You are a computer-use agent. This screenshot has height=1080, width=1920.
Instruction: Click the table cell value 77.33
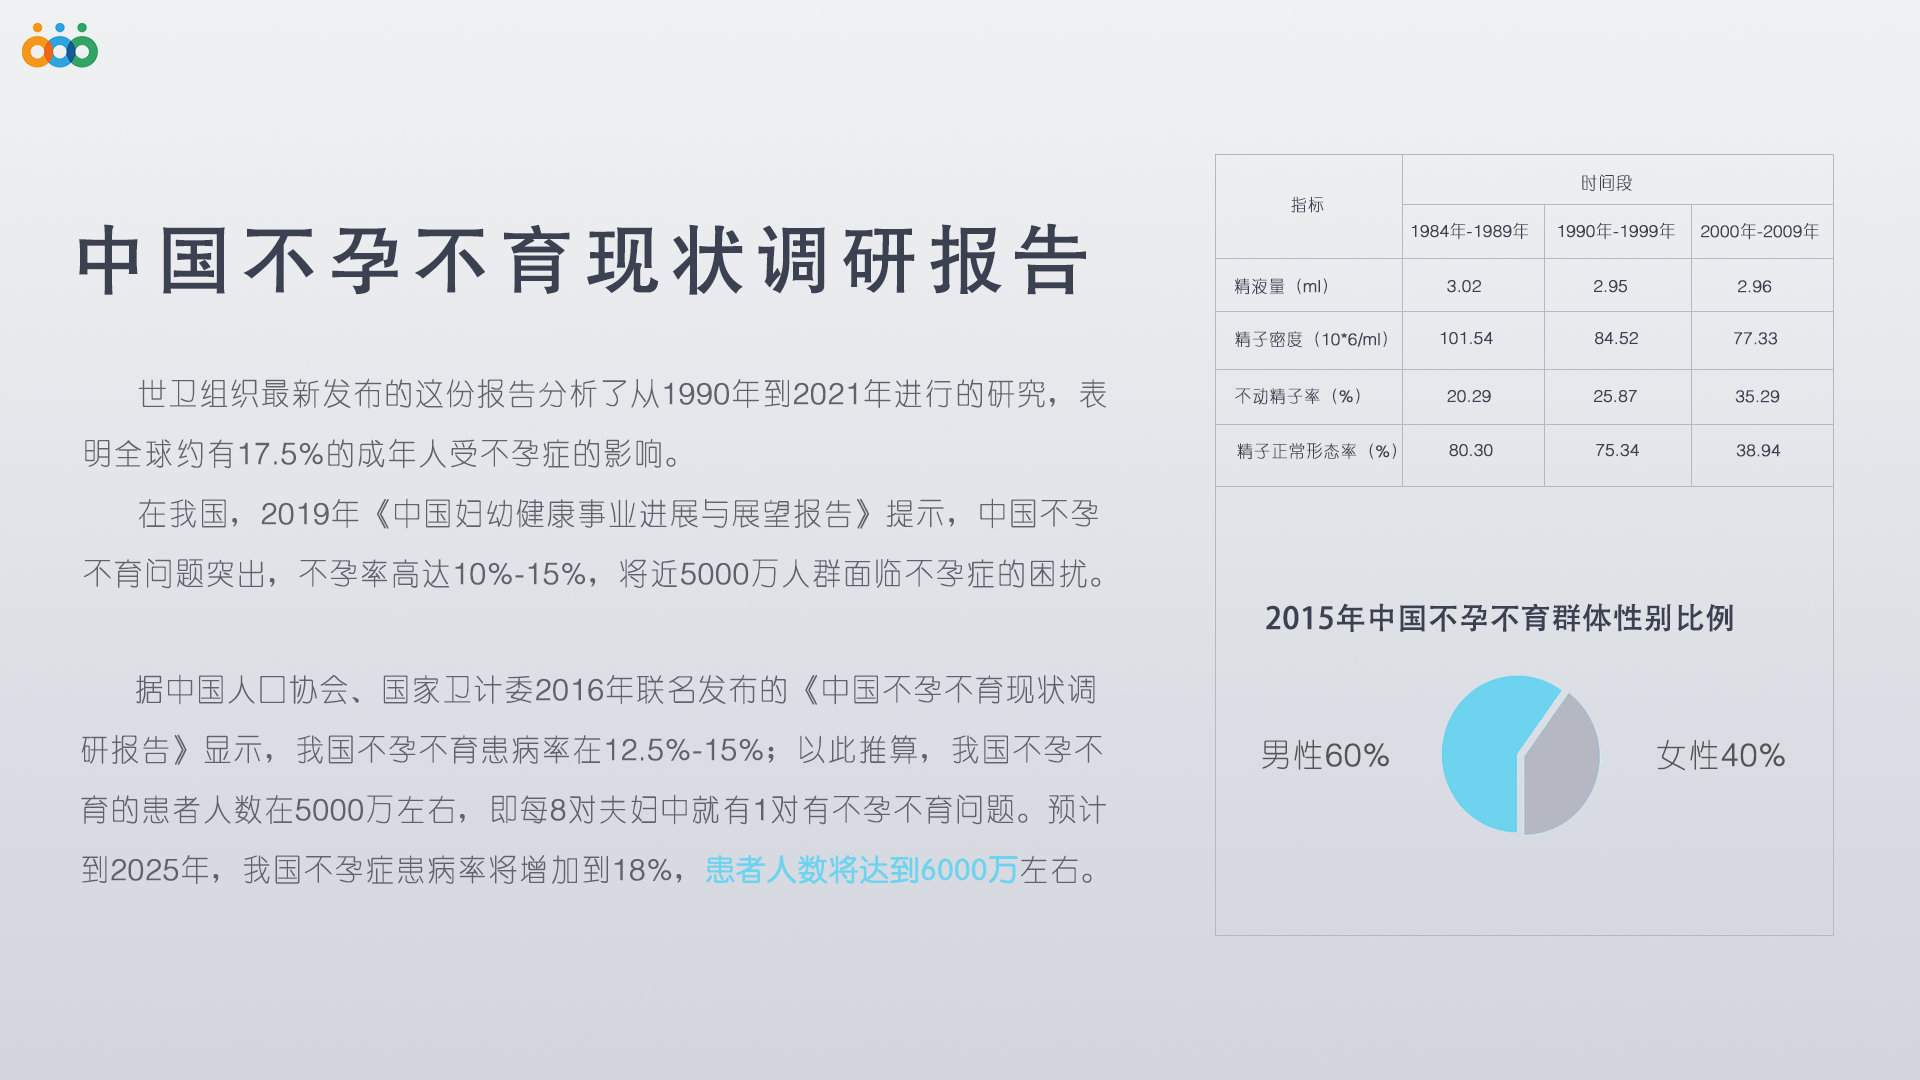tap(1755, 338)
